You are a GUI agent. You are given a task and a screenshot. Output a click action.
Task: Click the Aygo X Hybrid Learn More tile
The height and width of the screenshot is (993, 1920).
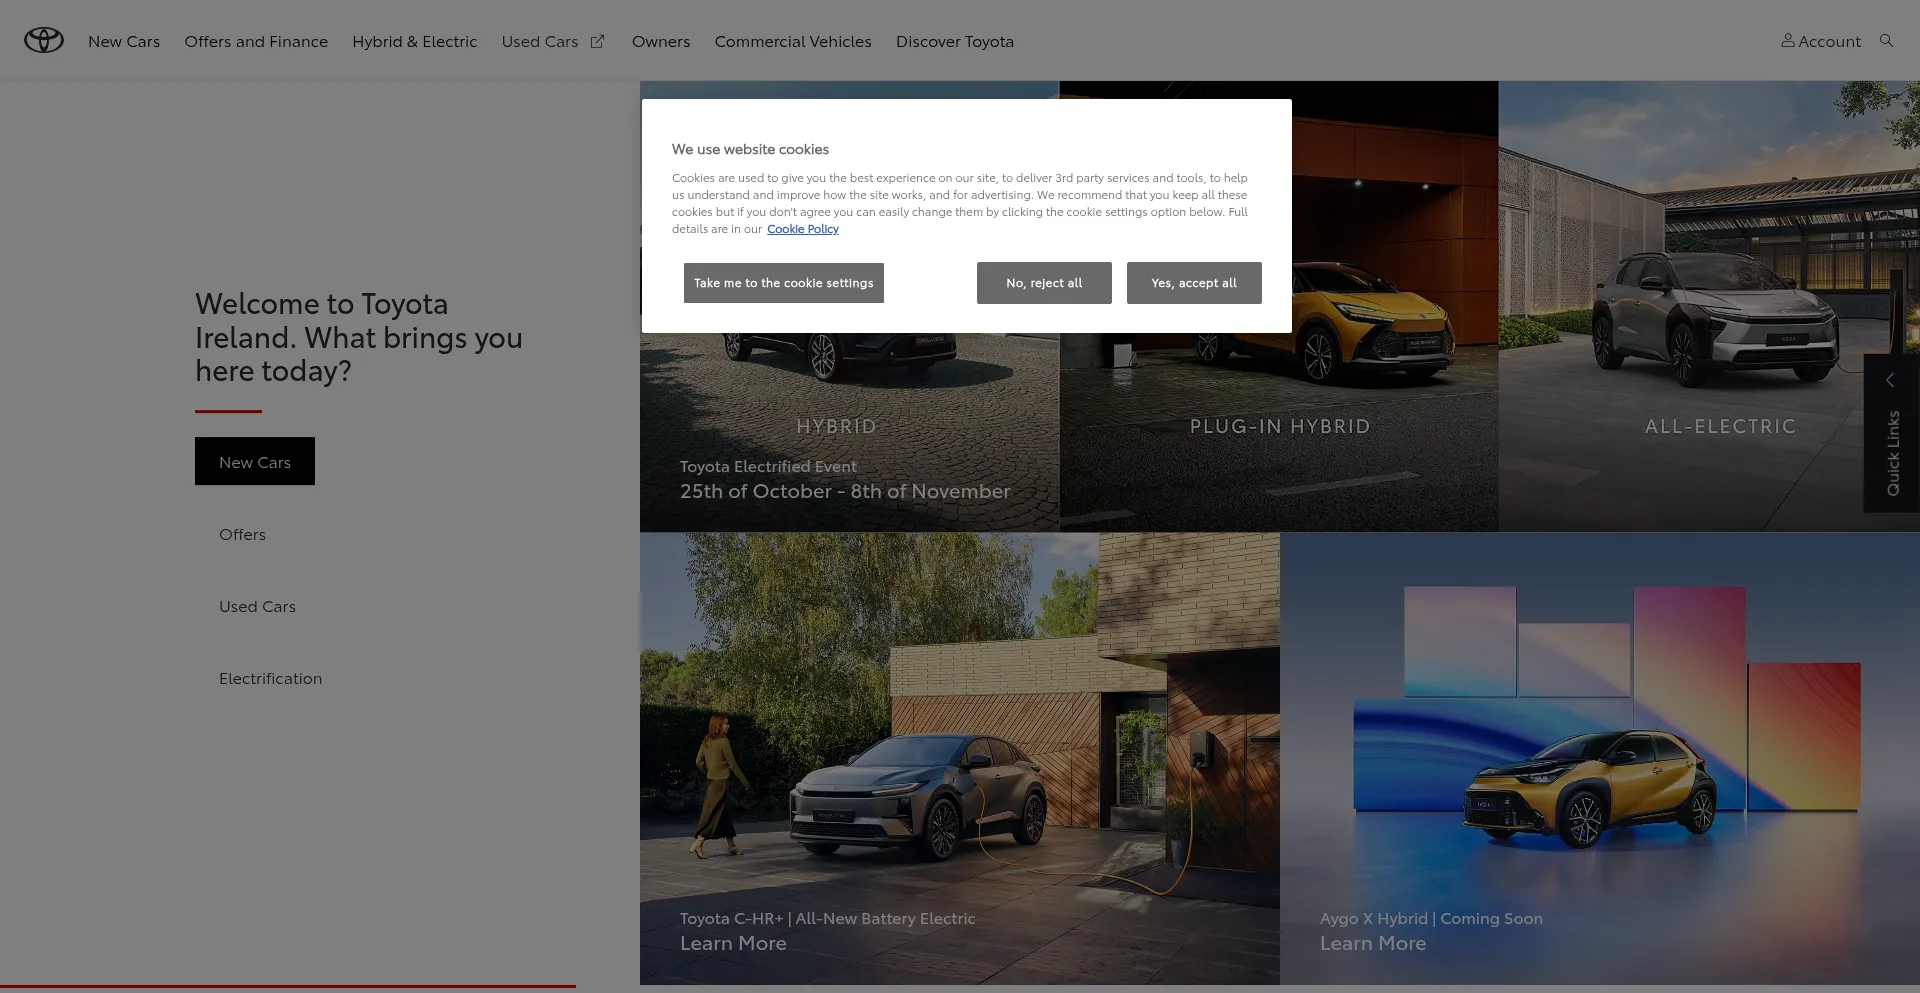click(1373, 943)
